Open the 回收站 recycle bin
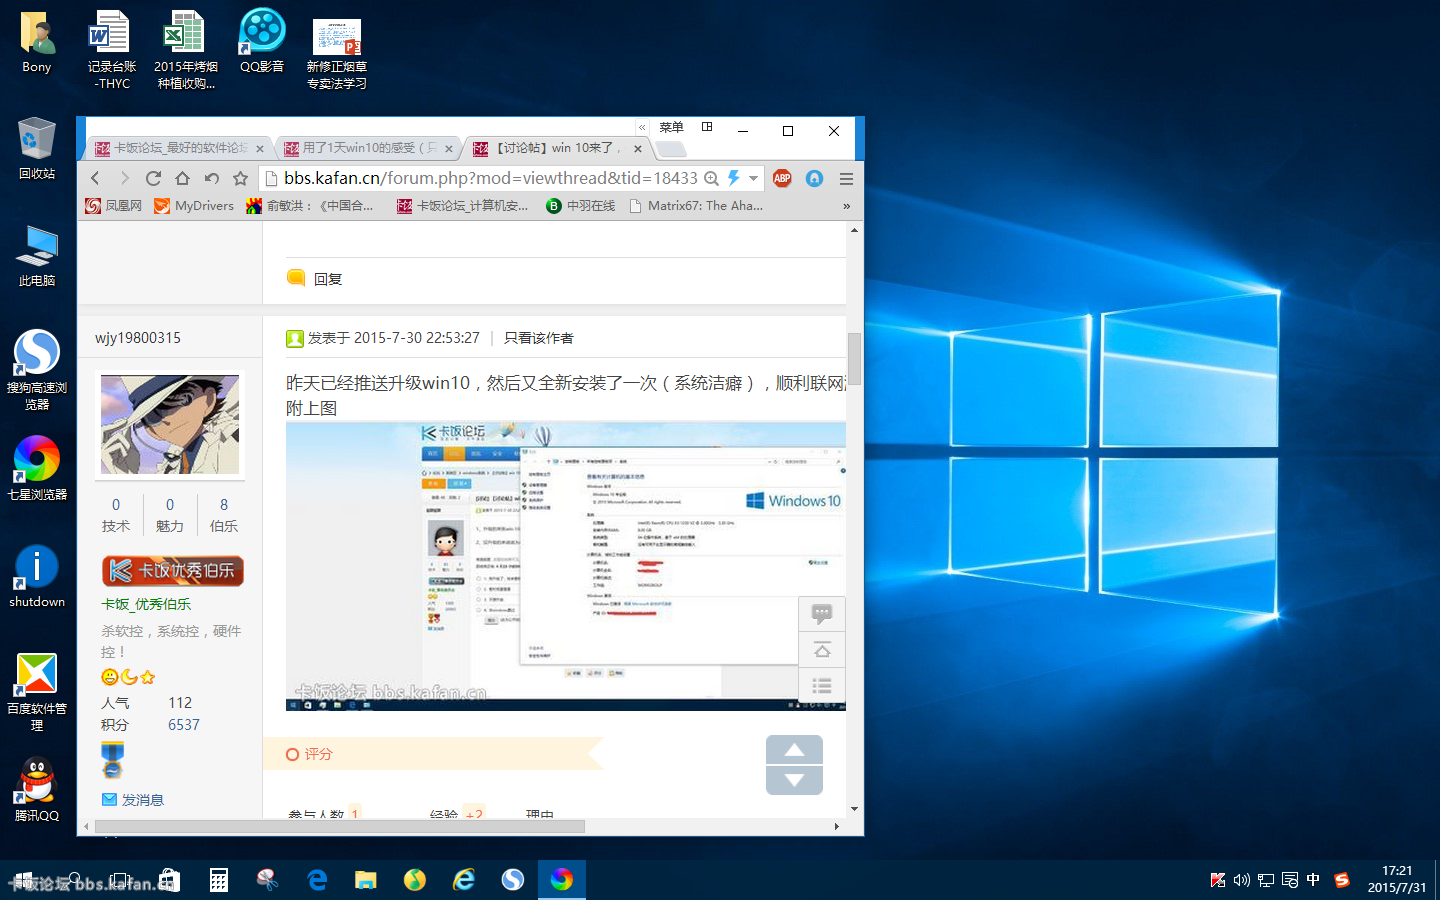Screen dimensions: 1440x900 coord(37,148)
